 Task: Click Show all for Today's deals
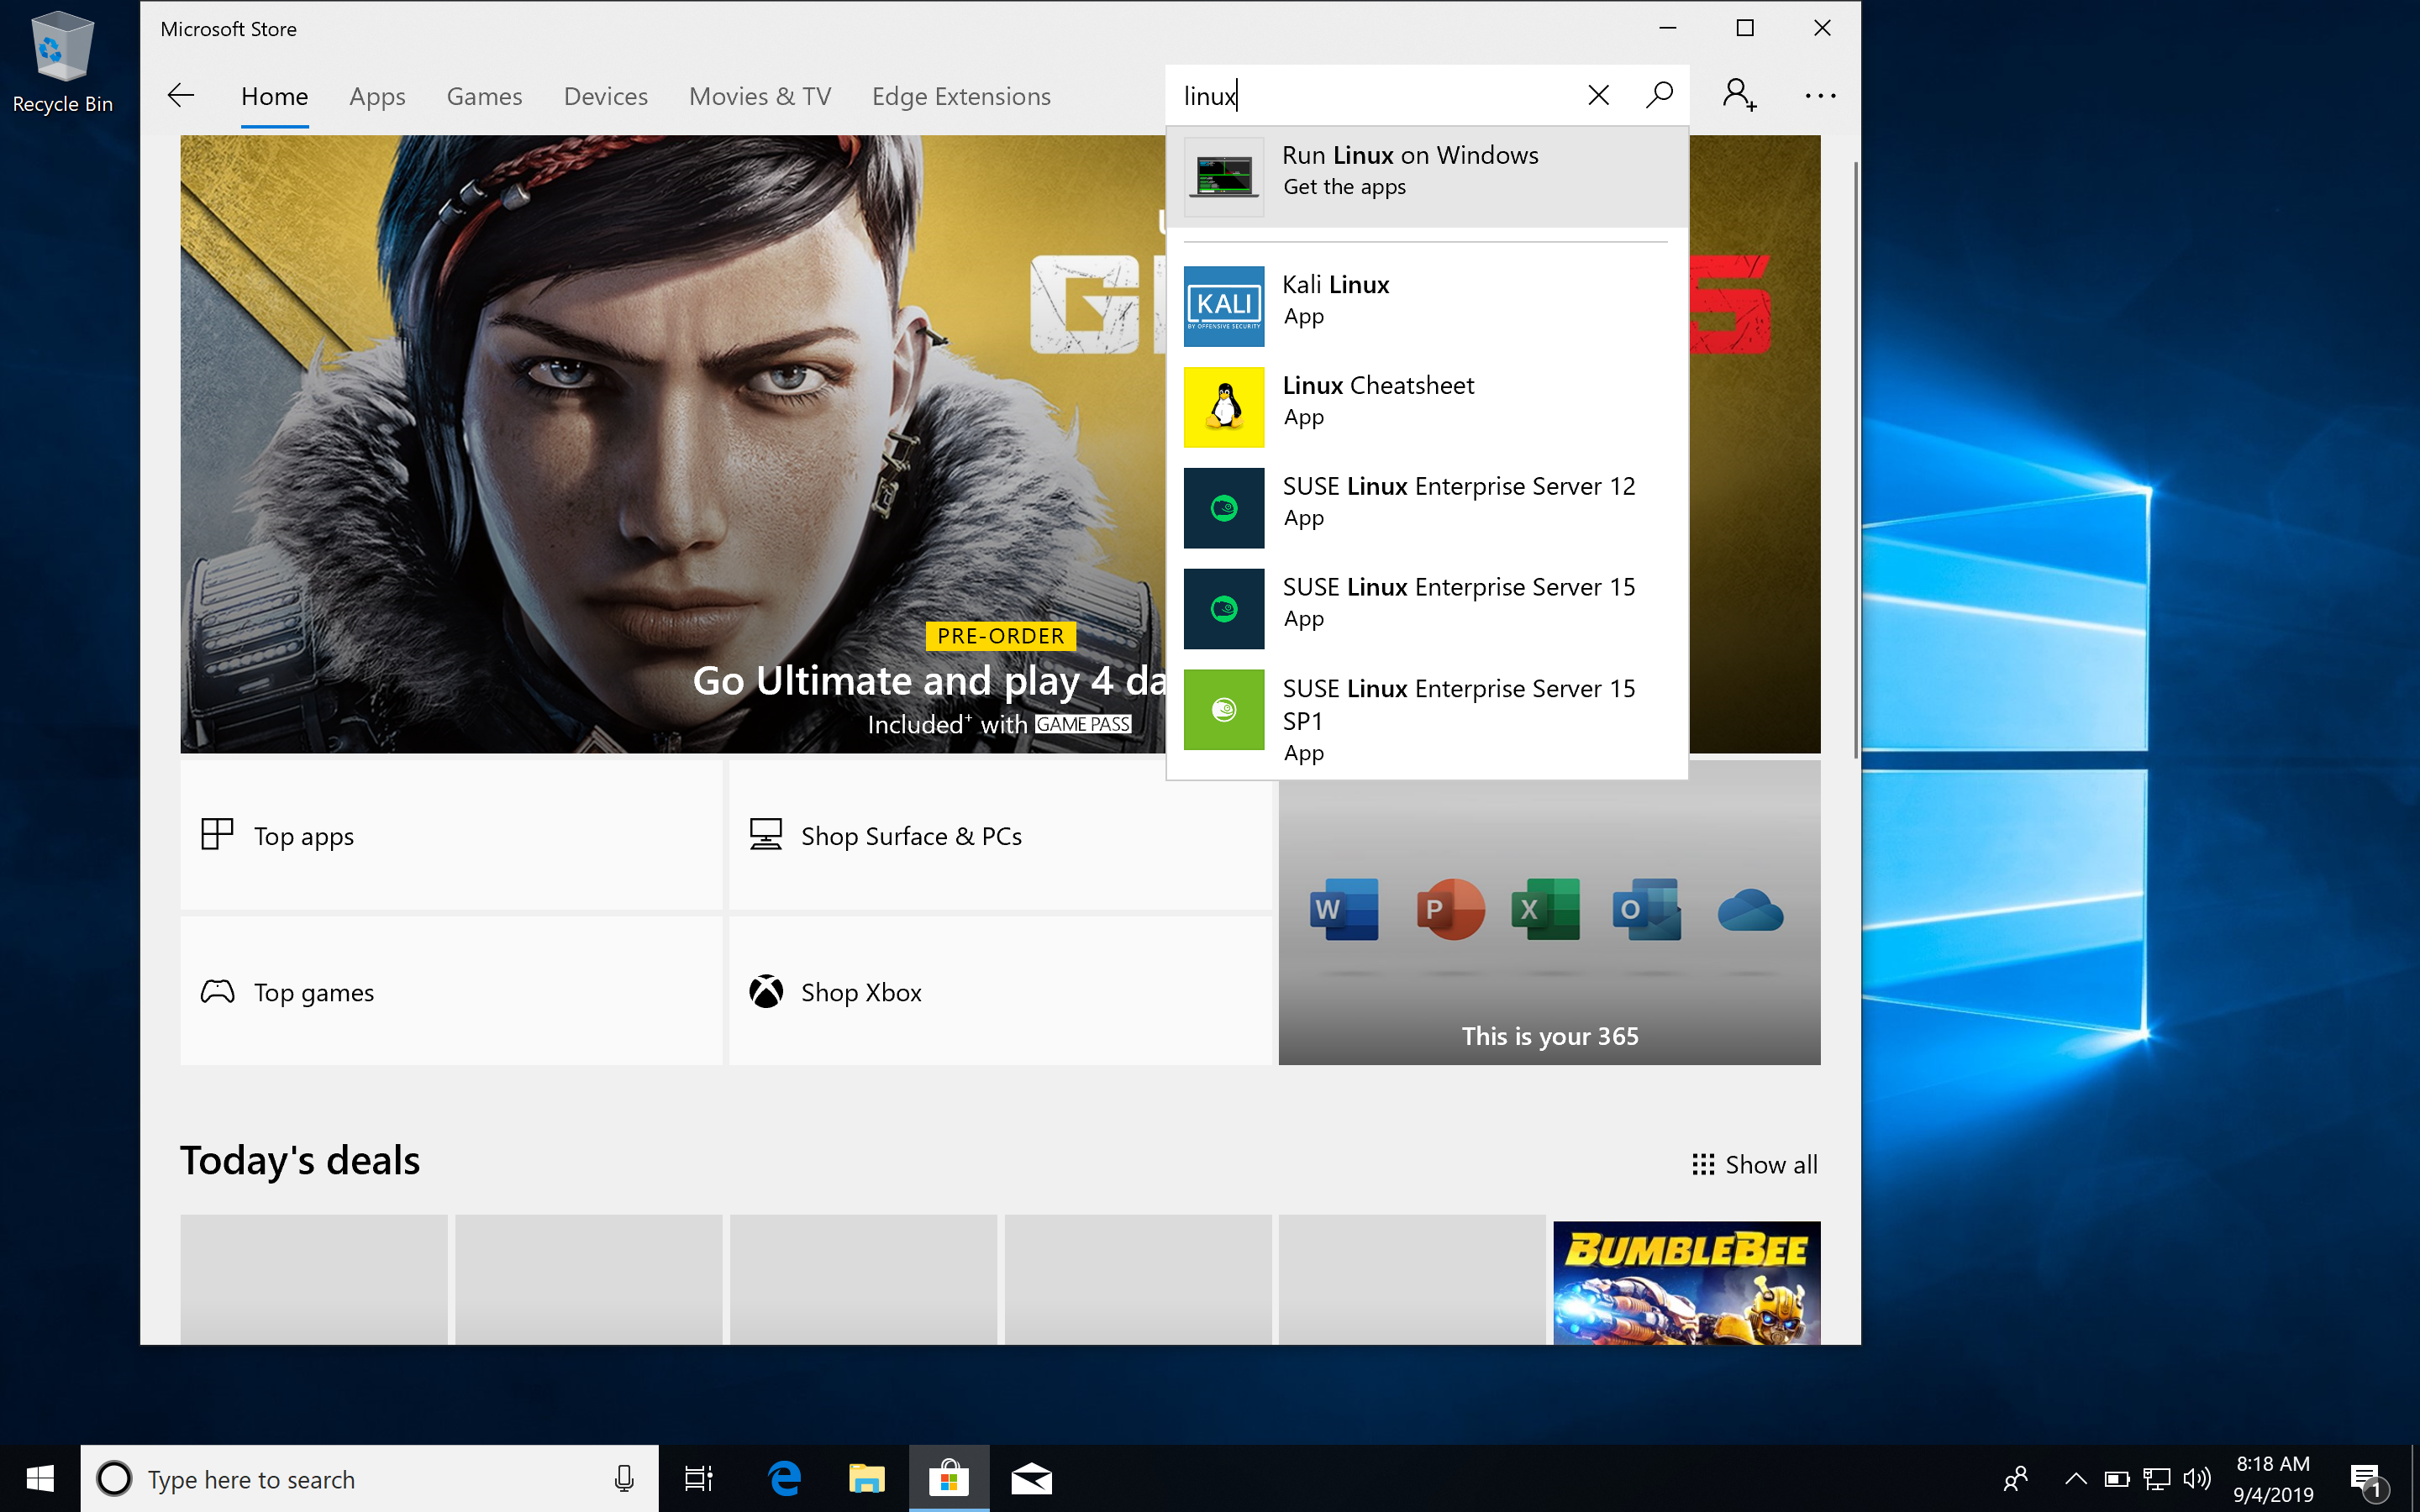point(1755,1165)
